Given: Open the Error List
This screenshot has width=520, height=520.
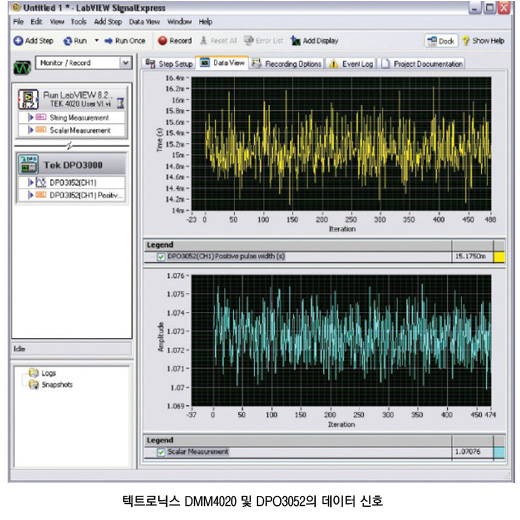Looking at the screenshot, I should [x=263, y=41].
